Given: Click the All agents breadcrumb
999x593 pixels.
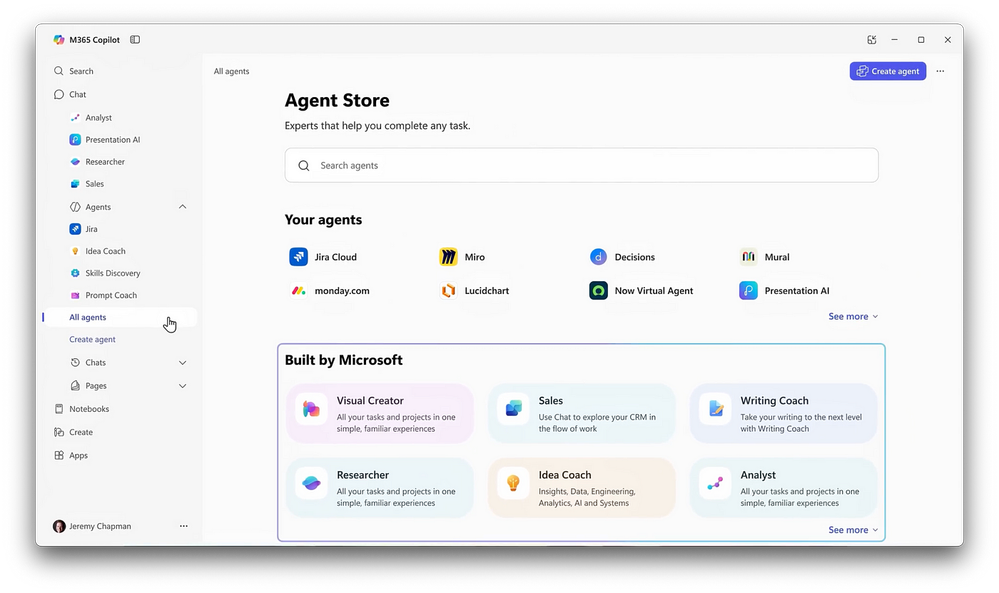Looking at the screenshot, I should coord(231,71).
